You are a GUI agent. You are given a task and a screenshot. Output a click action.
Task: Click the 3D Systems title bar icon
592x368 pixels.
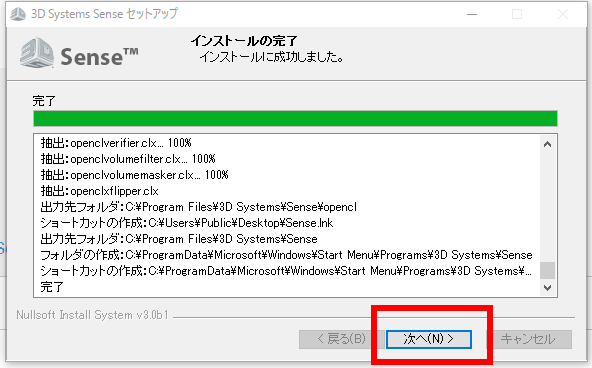18,14
